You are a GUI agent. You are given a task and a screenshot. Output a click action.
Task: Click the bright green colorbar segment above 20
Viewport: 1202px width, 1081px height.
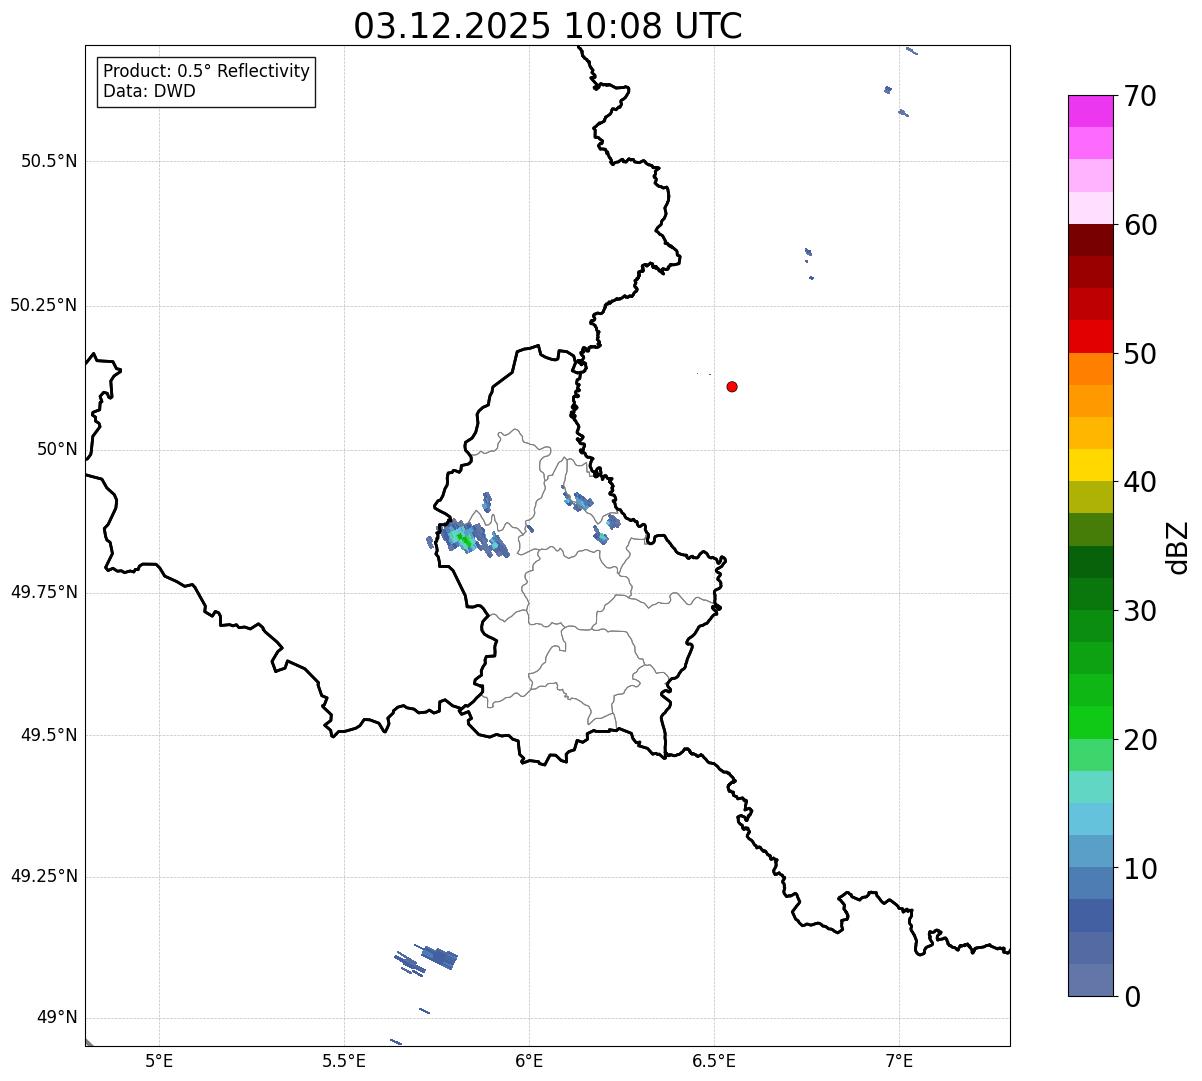[1091, 722]
